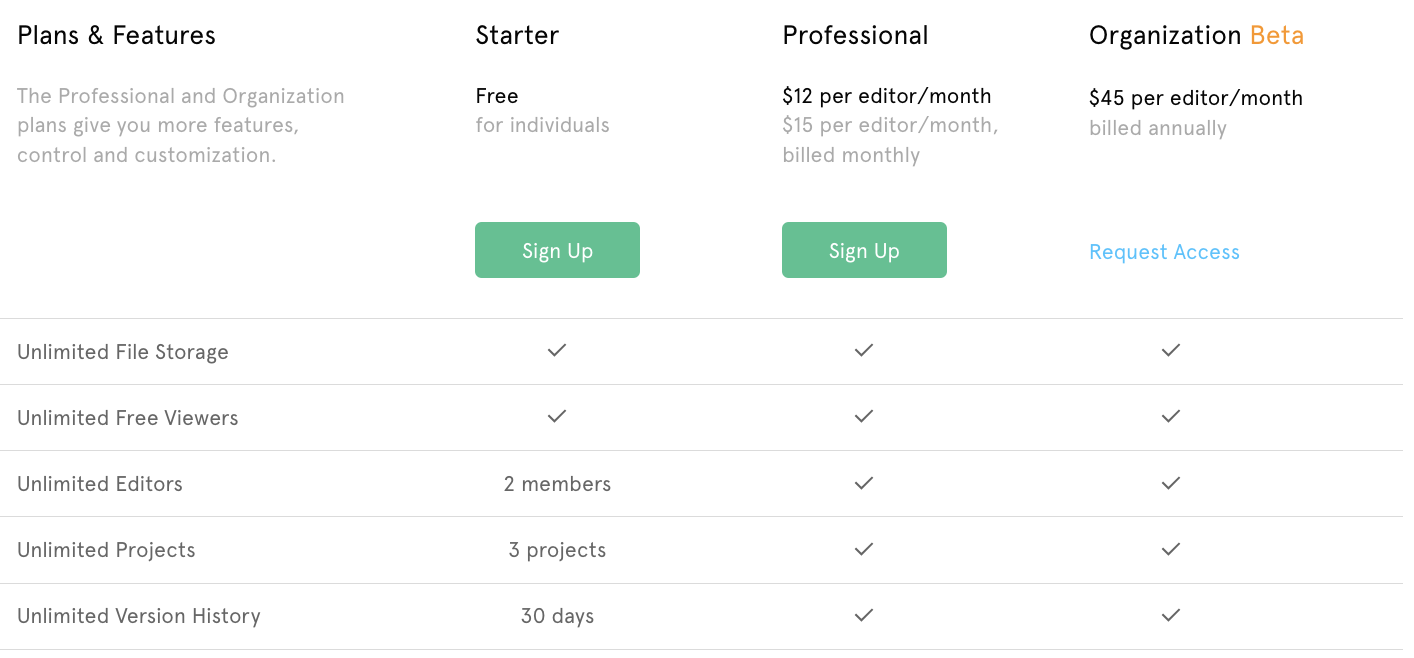Click the Unlimited Projects checkmark for Organization
Viewport: 1414px width, 658px height.
[x=1171, y=549]
